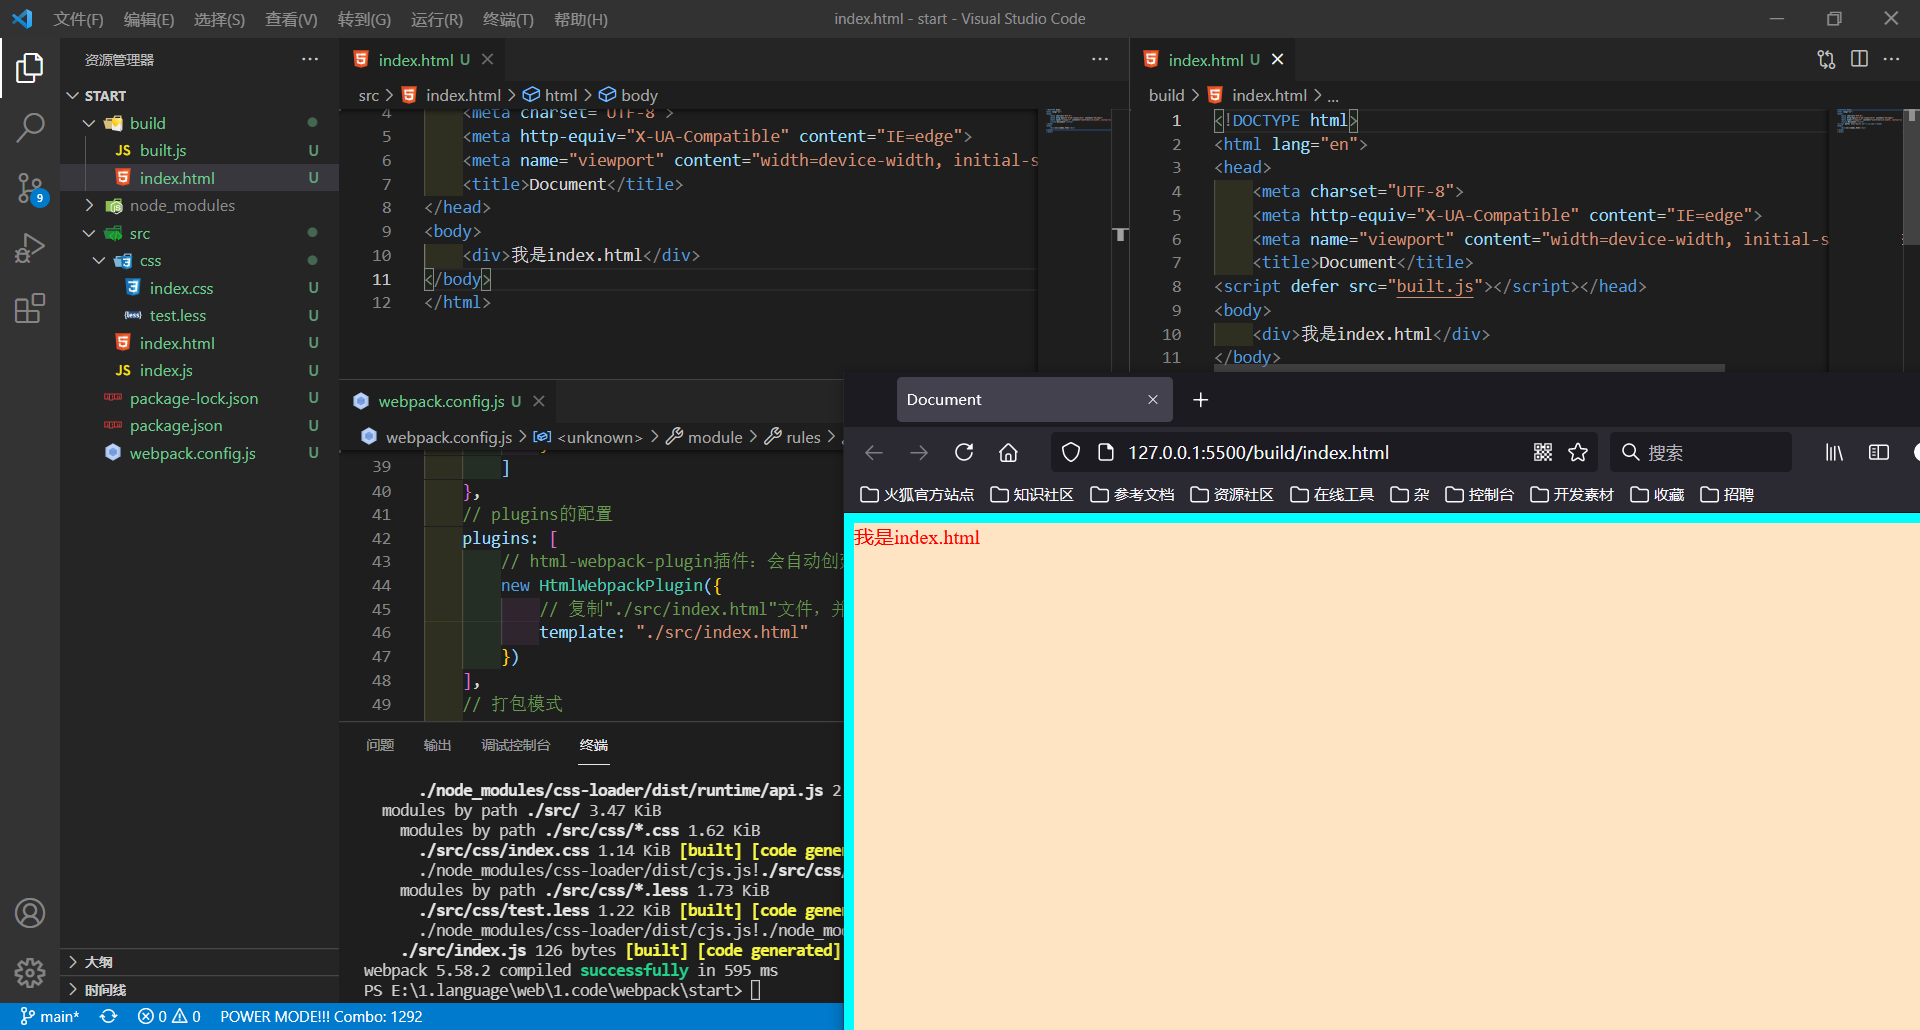1920x1030 pixels.
Task: Open the 文件 menu
Action: point(78,19)
